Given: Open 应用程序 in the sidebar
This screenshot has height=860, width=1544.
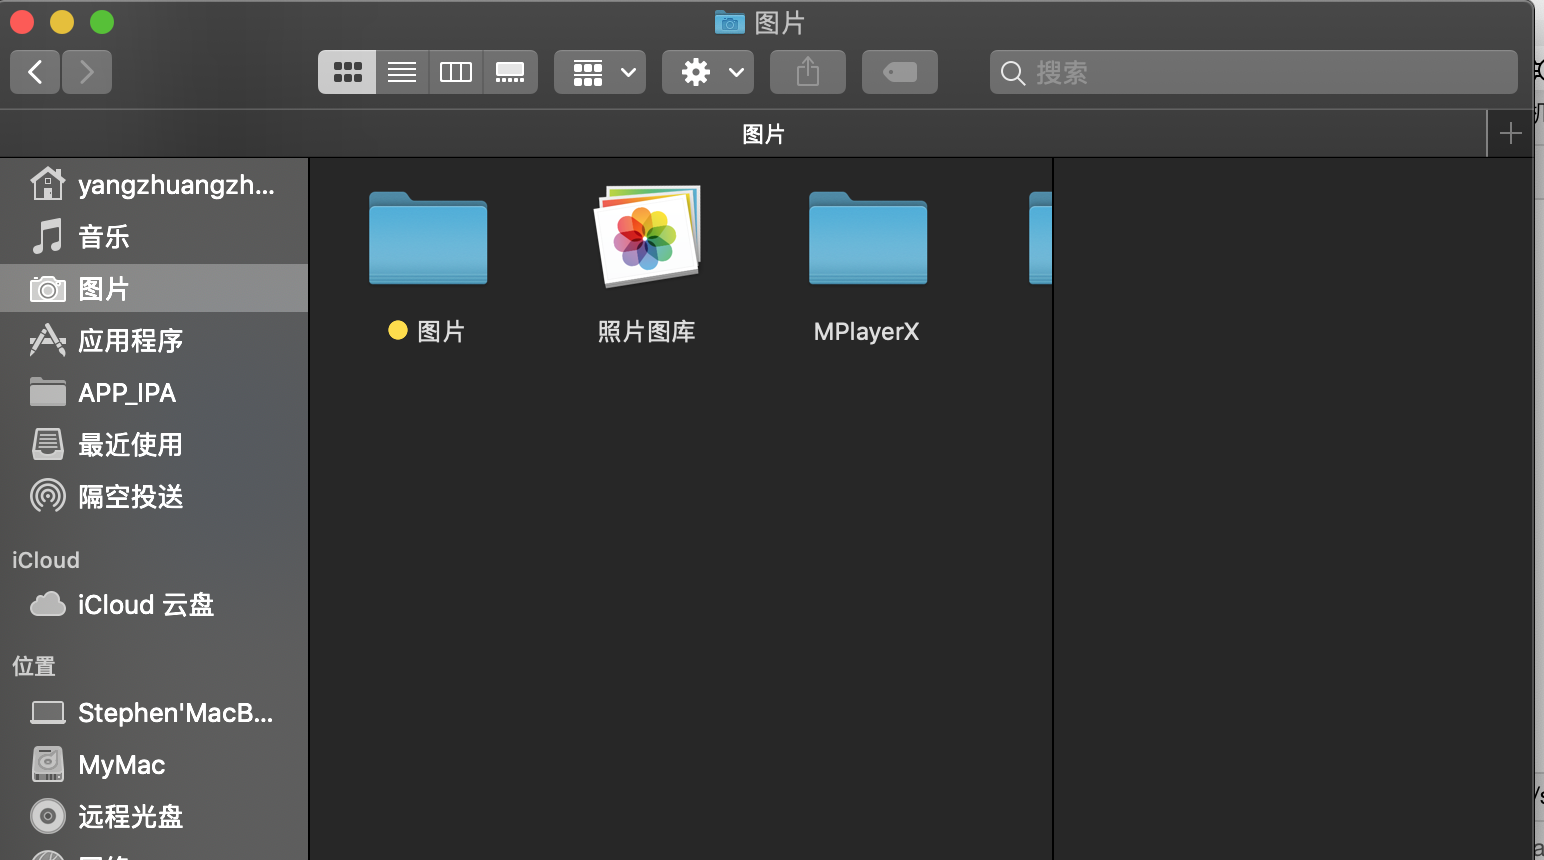Looking at the screenshot, I should pos(130,341).
